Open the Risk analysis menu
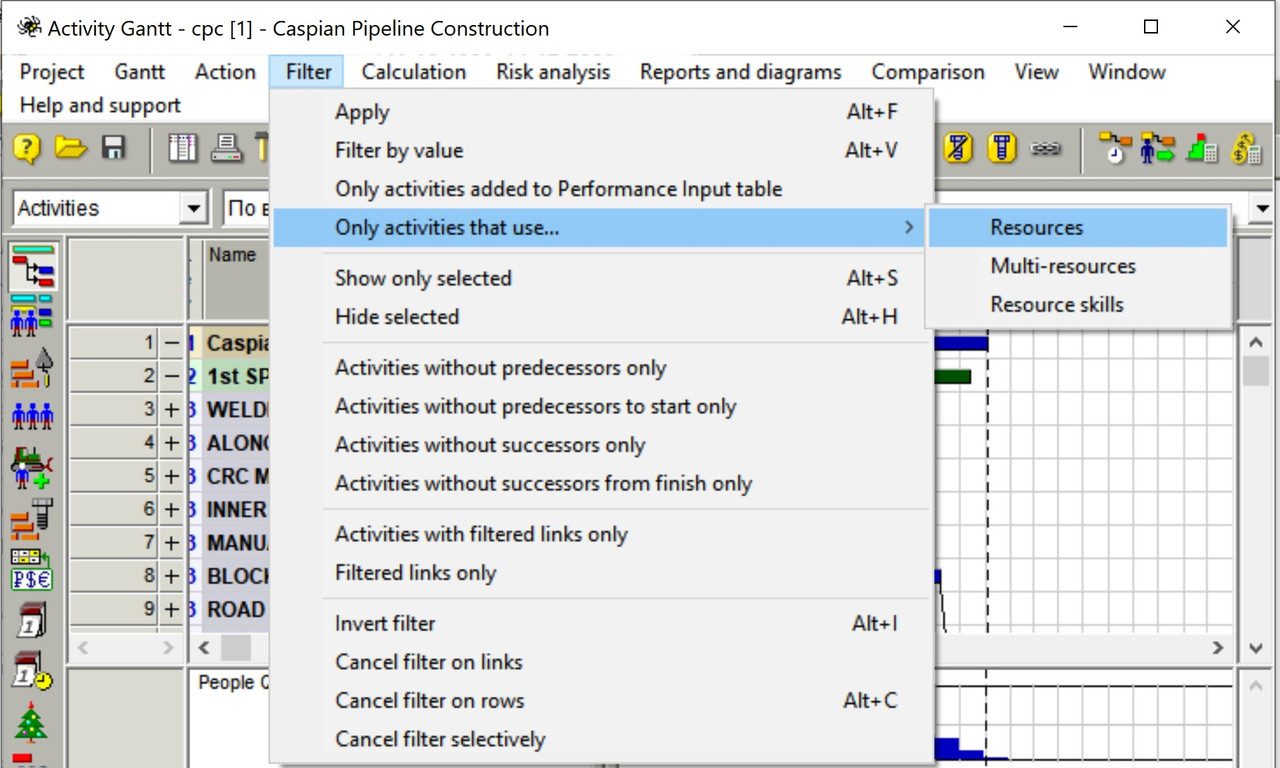Image resolution: width=1280 pixels, height=768 pixels. tap(553, 72)
